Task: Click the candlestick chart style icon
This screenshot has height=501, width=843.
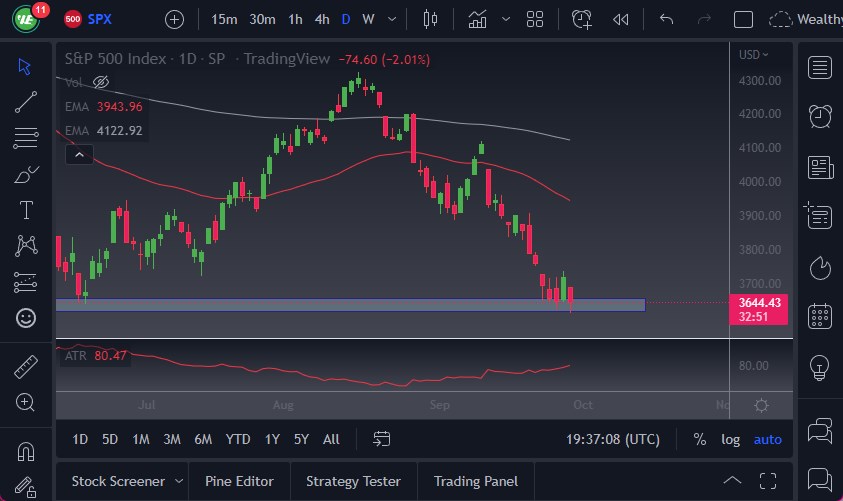Action: tap(431, 19)
